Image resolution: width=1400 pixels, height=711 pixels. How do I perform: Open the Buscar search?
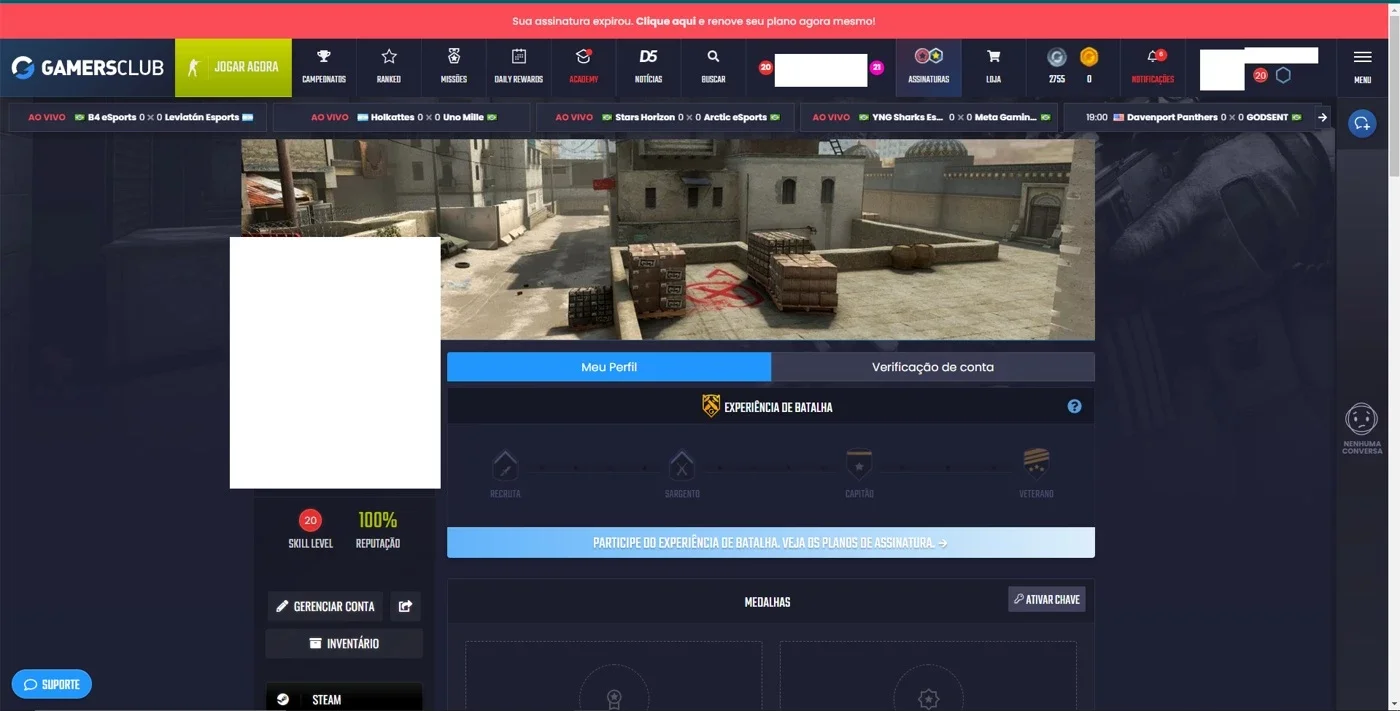click(713, 67)
